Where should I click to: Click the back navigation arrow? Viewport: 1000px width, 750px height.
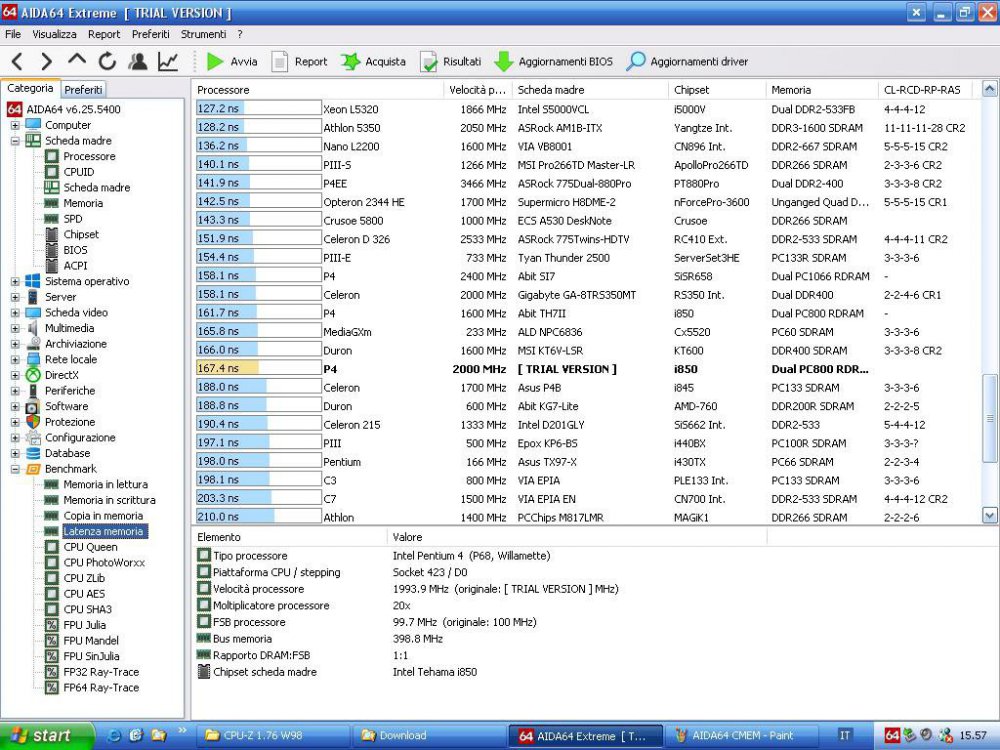[x=17, y=62]
